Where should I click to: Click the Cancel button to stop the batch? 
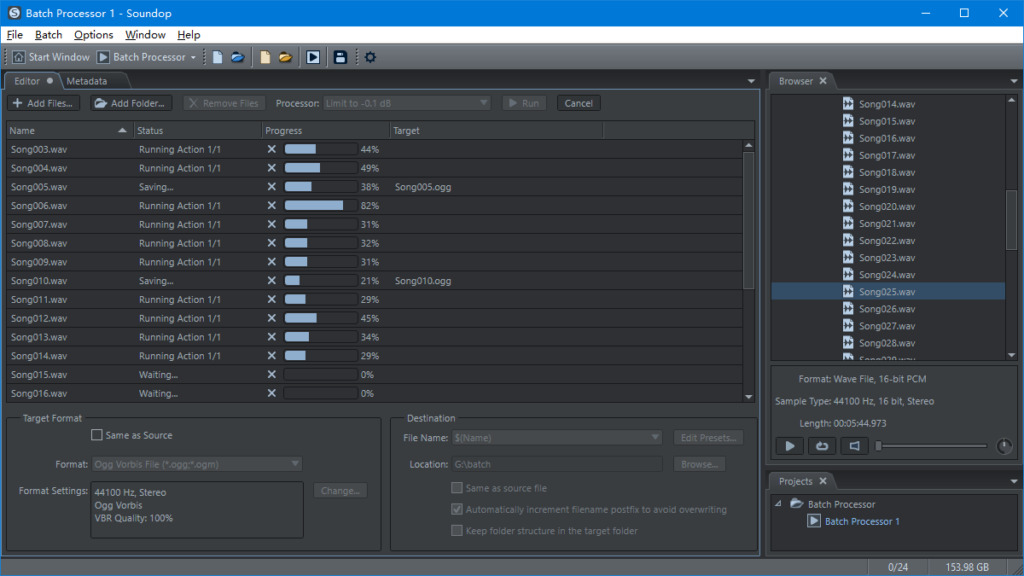(x=580, y=102)
